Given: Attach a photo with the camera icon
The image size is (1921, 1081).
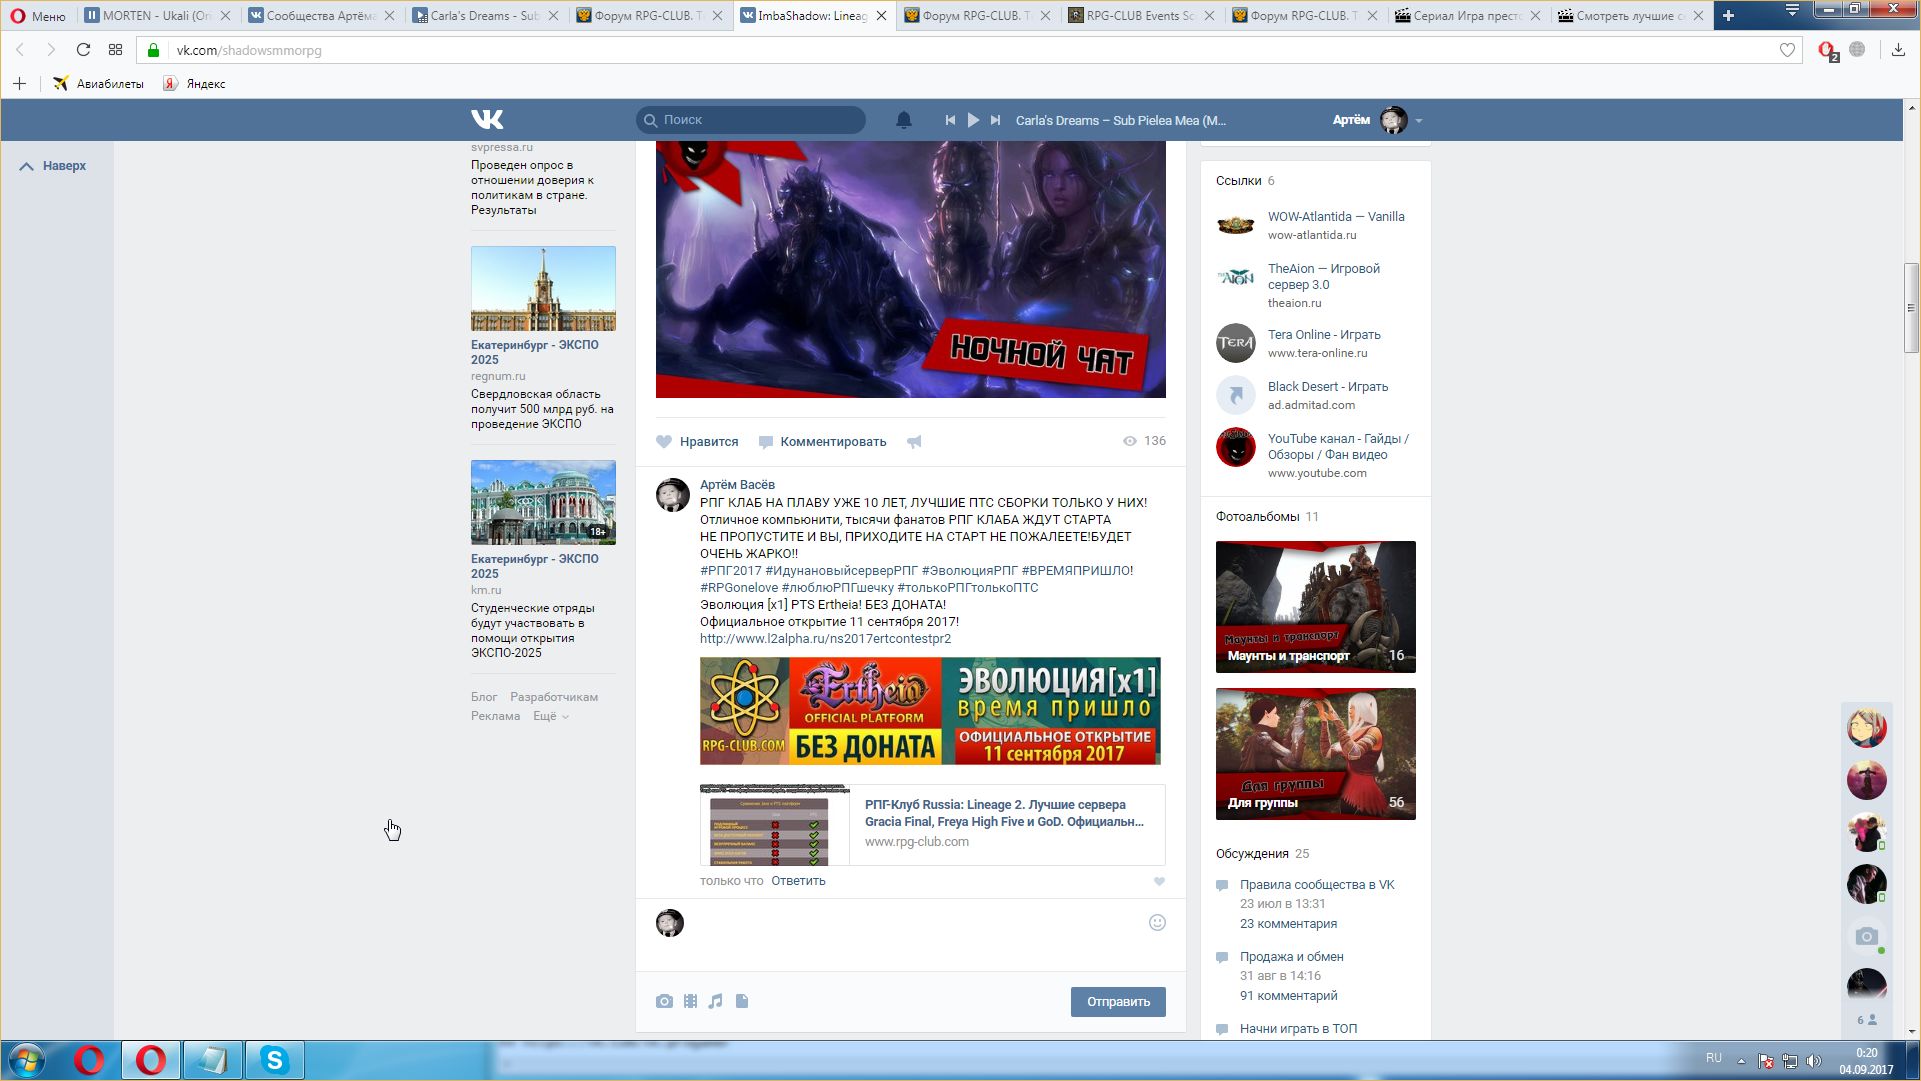Looking at the screenshot, I should point(664,1001).
